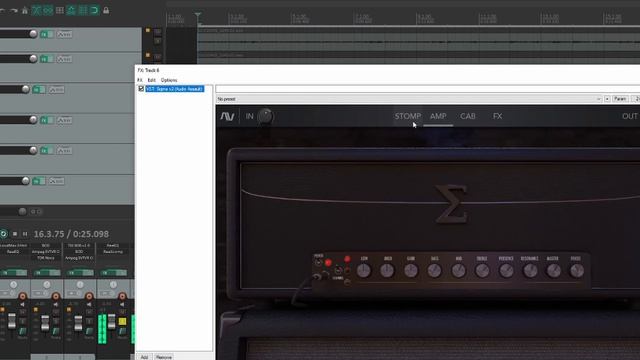Toggle envelope points move icon
Screen dimensions: 640x360
(71, 11)
